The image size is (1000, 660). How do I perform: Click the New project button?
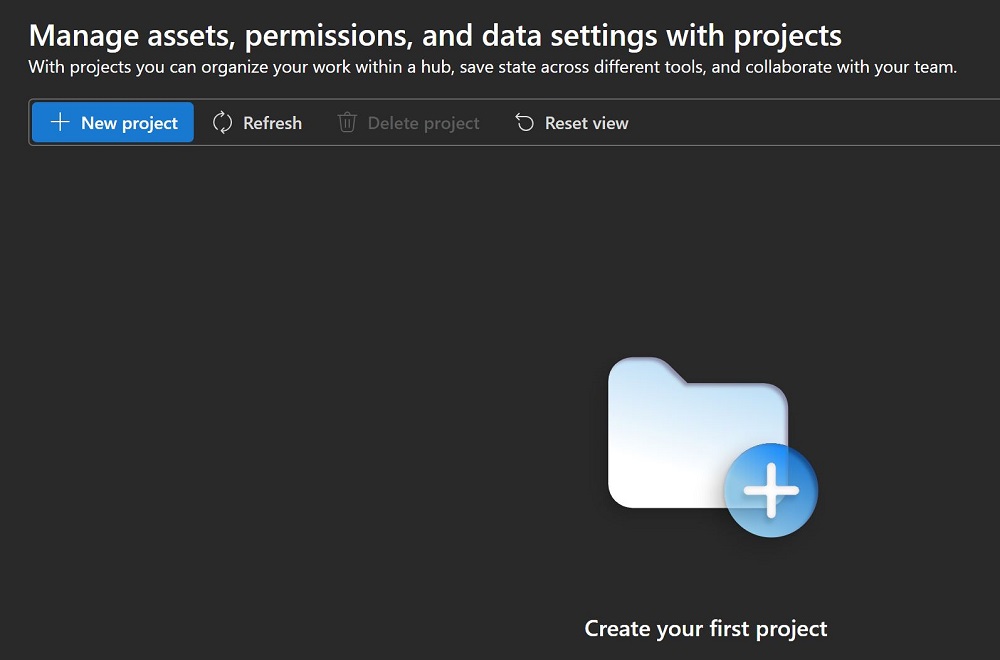(113, 122)
